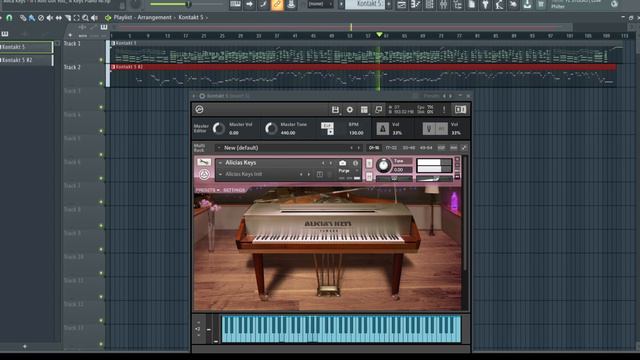Select the Draw pencil tool
This screenshot has width=640, height=360.
tap(23, 18)
